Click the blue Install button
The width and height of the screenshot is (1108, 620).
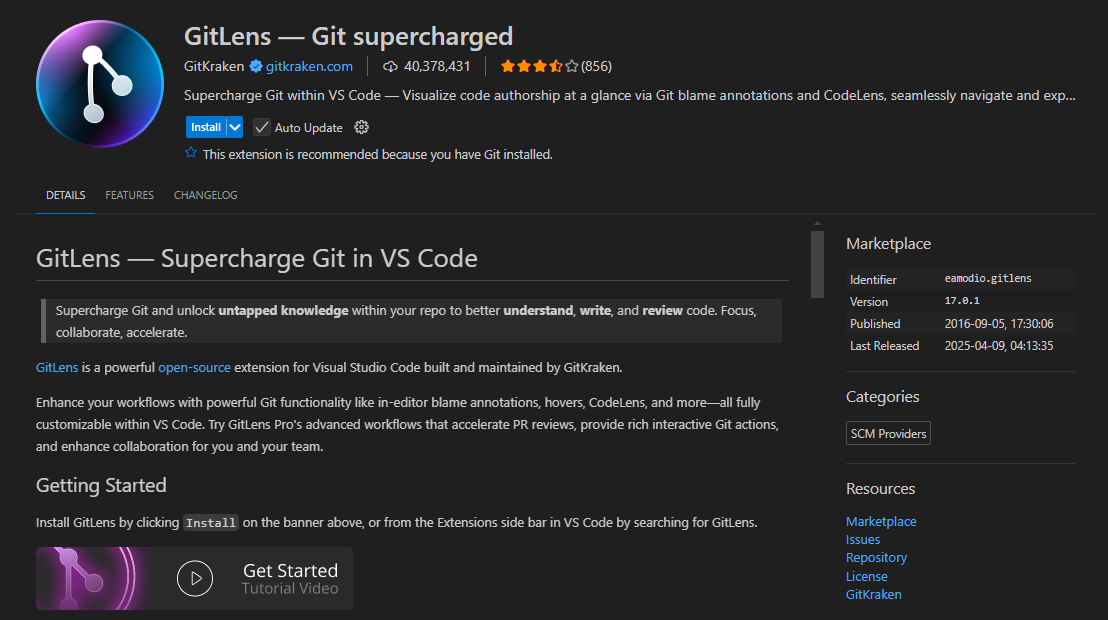coord(205,127)
